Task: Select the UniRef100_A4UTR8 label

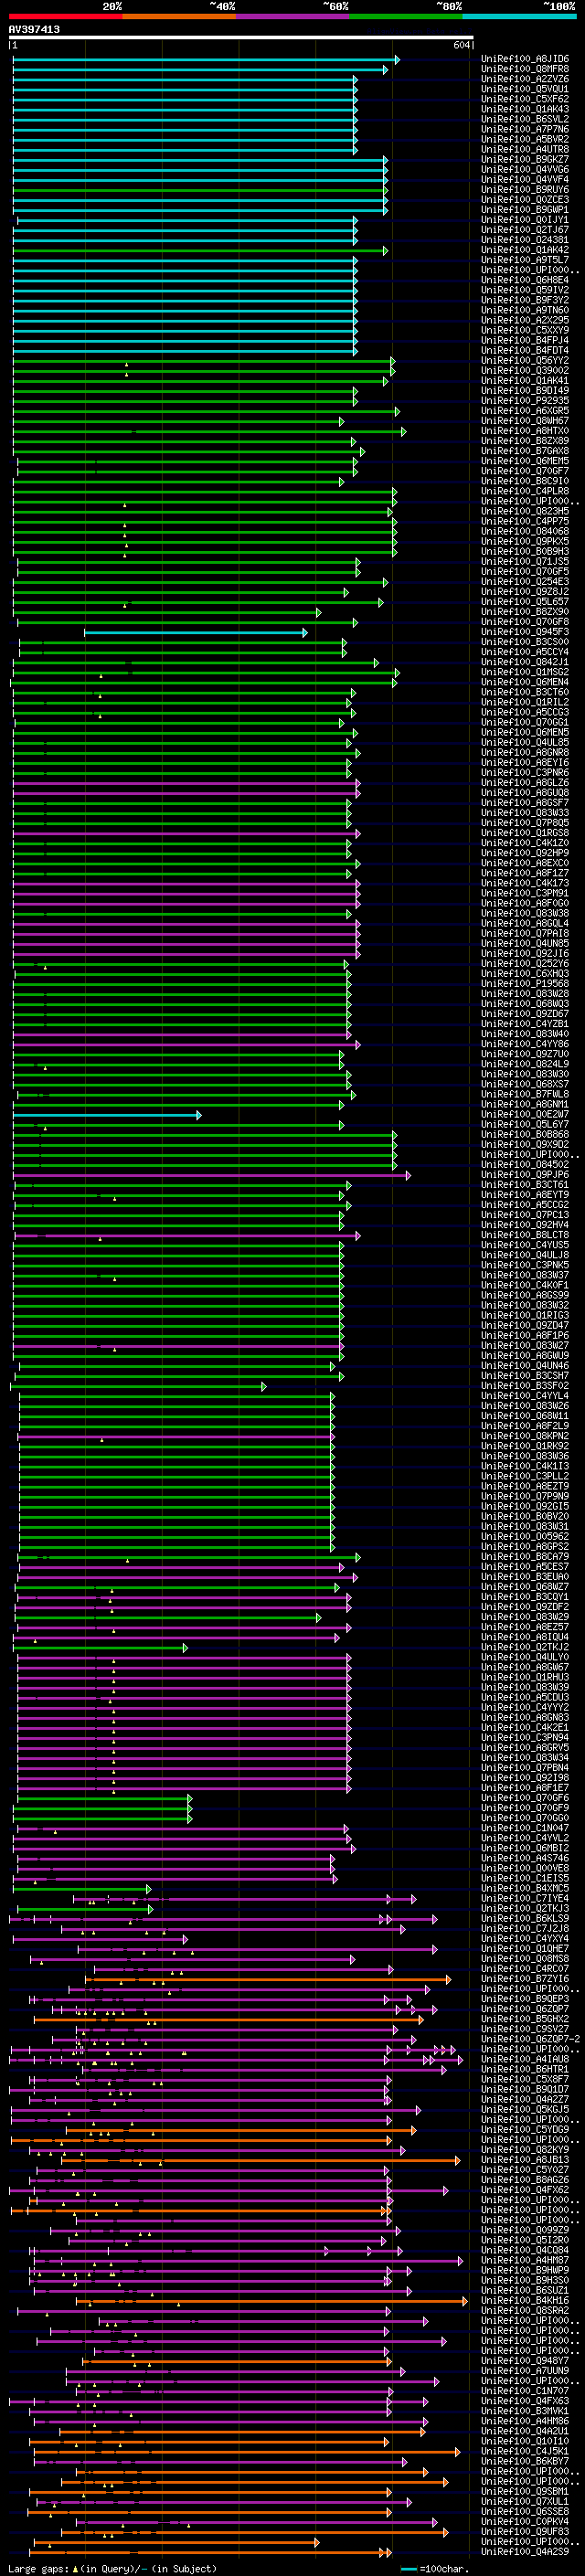Action: 525,149
